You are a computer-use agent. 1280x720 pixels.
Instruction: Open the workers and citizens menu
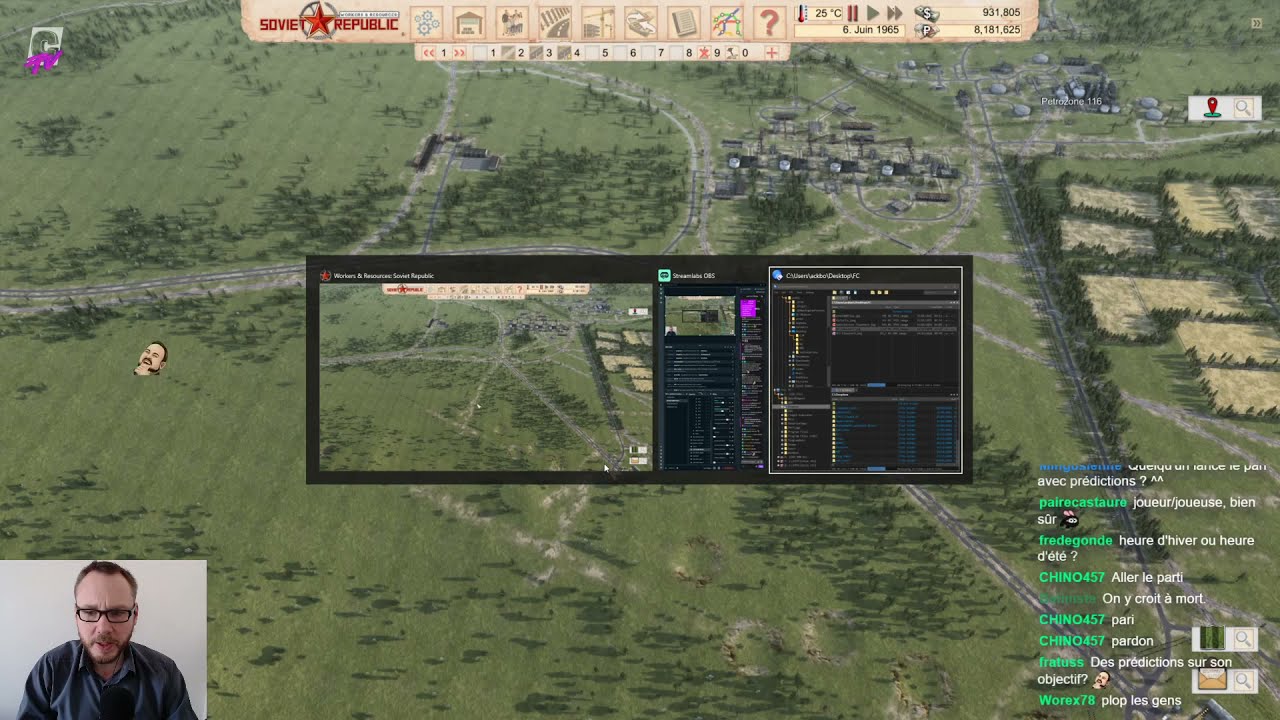click(512, 21)
